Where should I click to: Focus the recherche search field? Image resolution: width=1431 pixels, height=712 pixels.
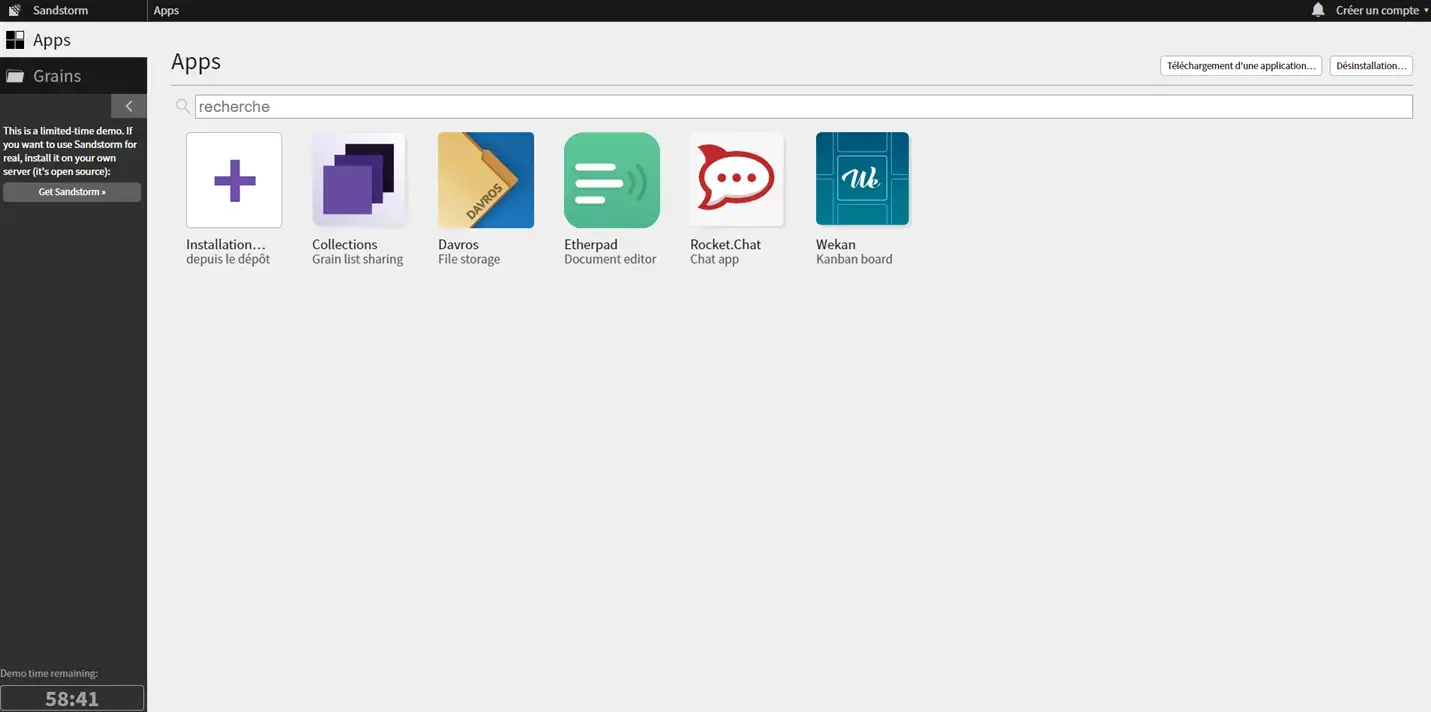pyautogui.click(x=803, y=106)
